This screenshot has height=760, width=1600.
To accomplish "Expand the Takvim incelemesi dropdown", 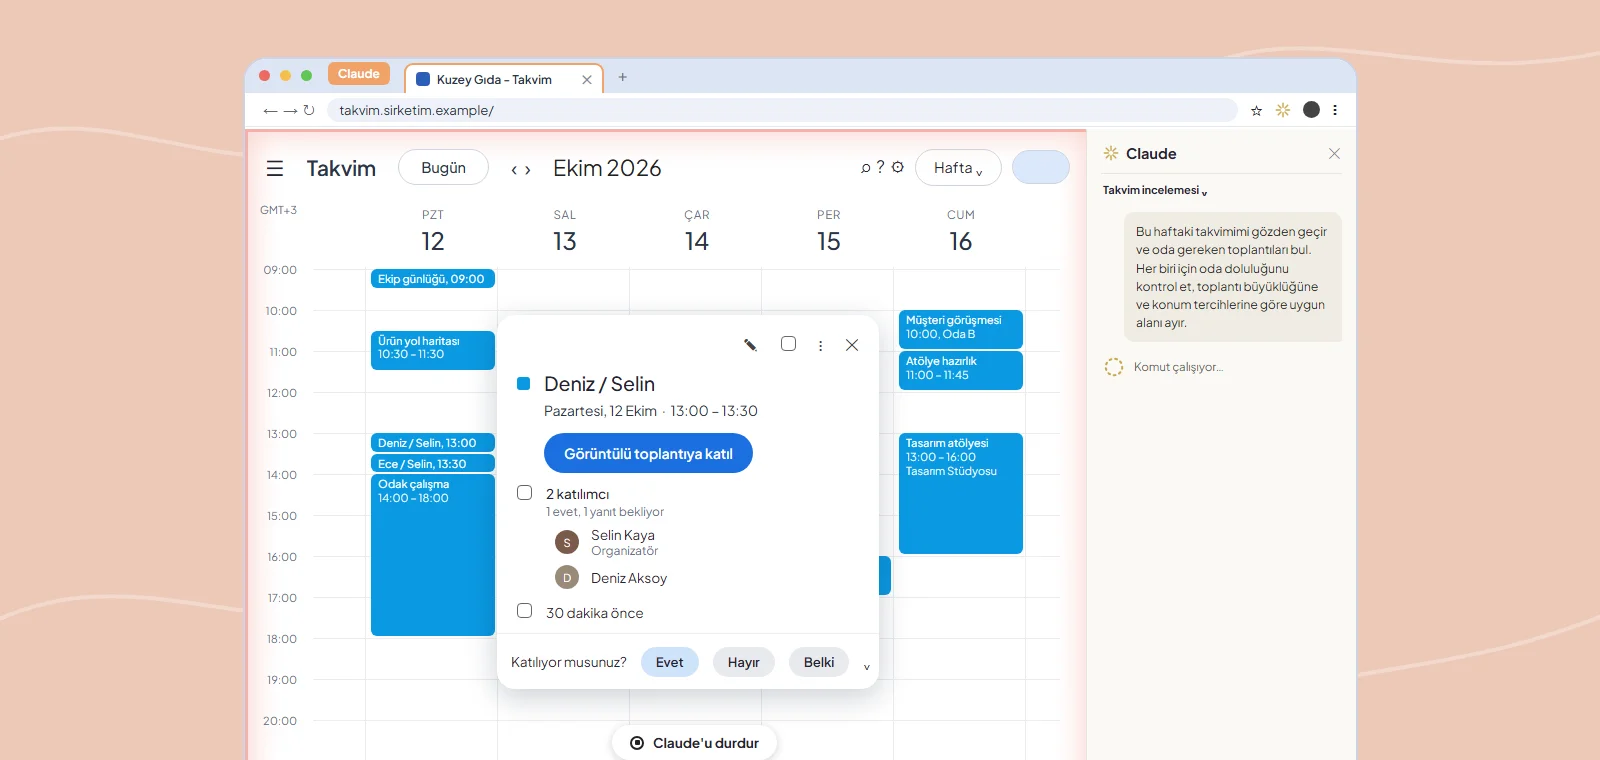I will click(x=1155, y=190).
